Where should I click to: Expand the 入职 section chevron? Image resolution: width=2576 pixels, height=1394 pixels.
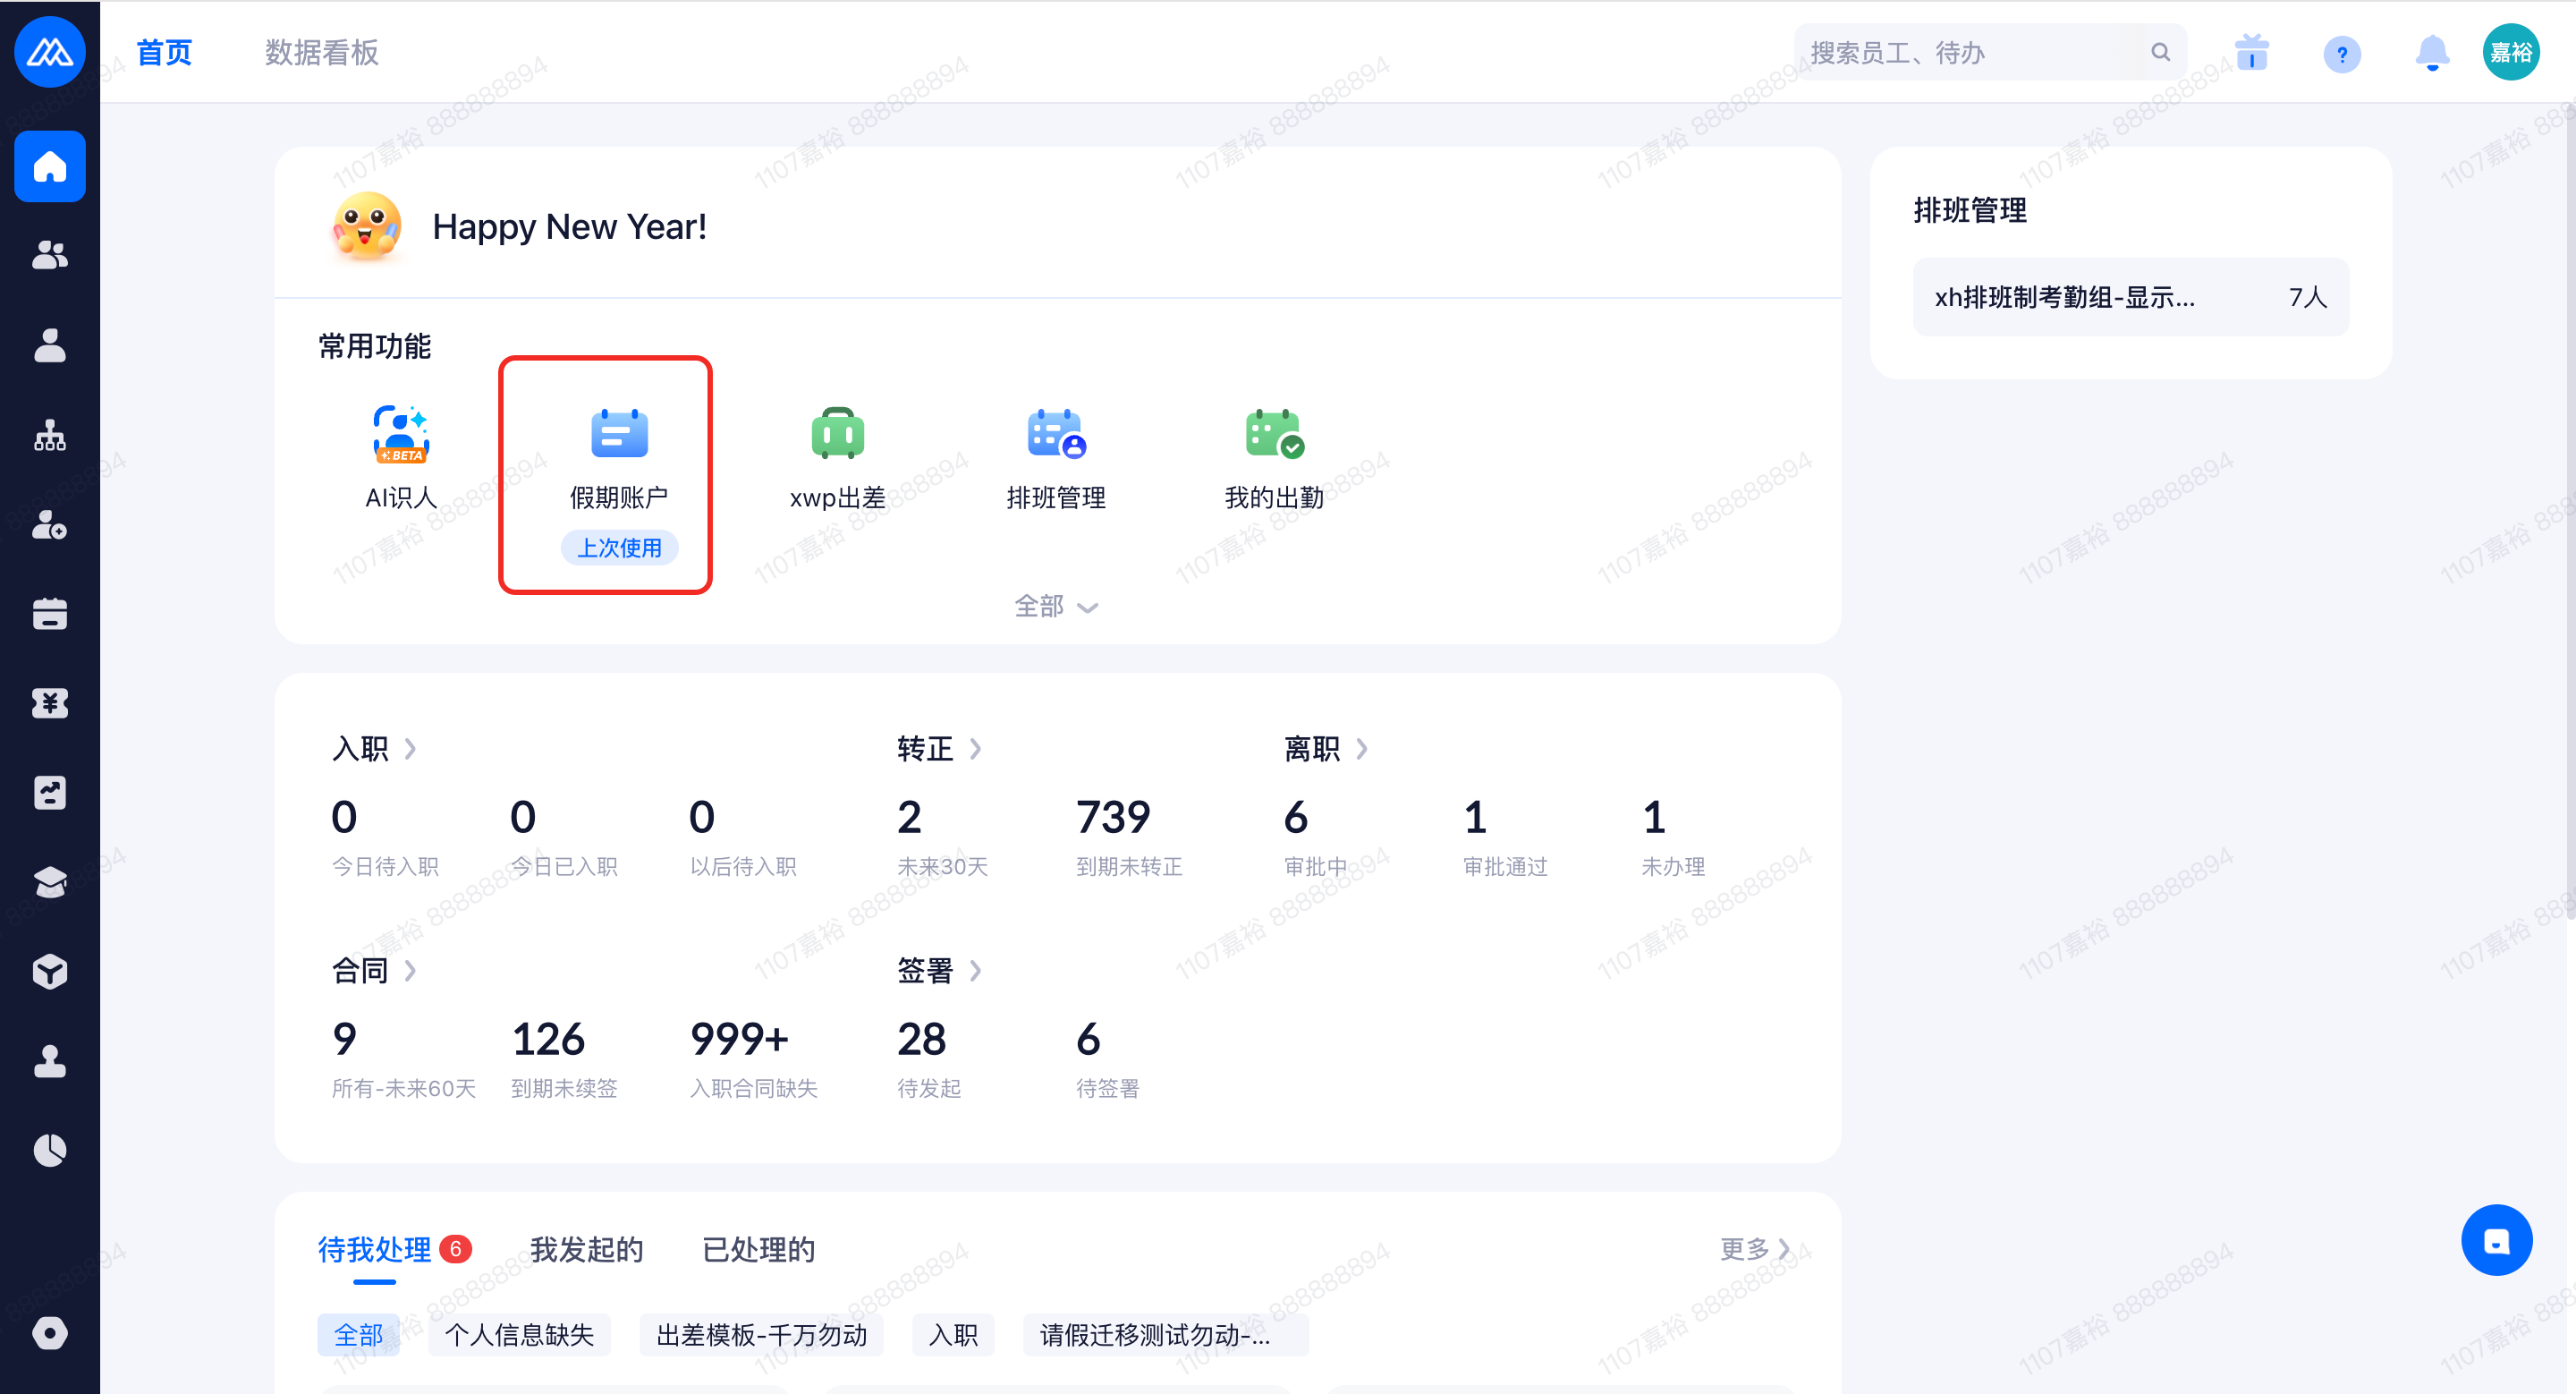410,749
